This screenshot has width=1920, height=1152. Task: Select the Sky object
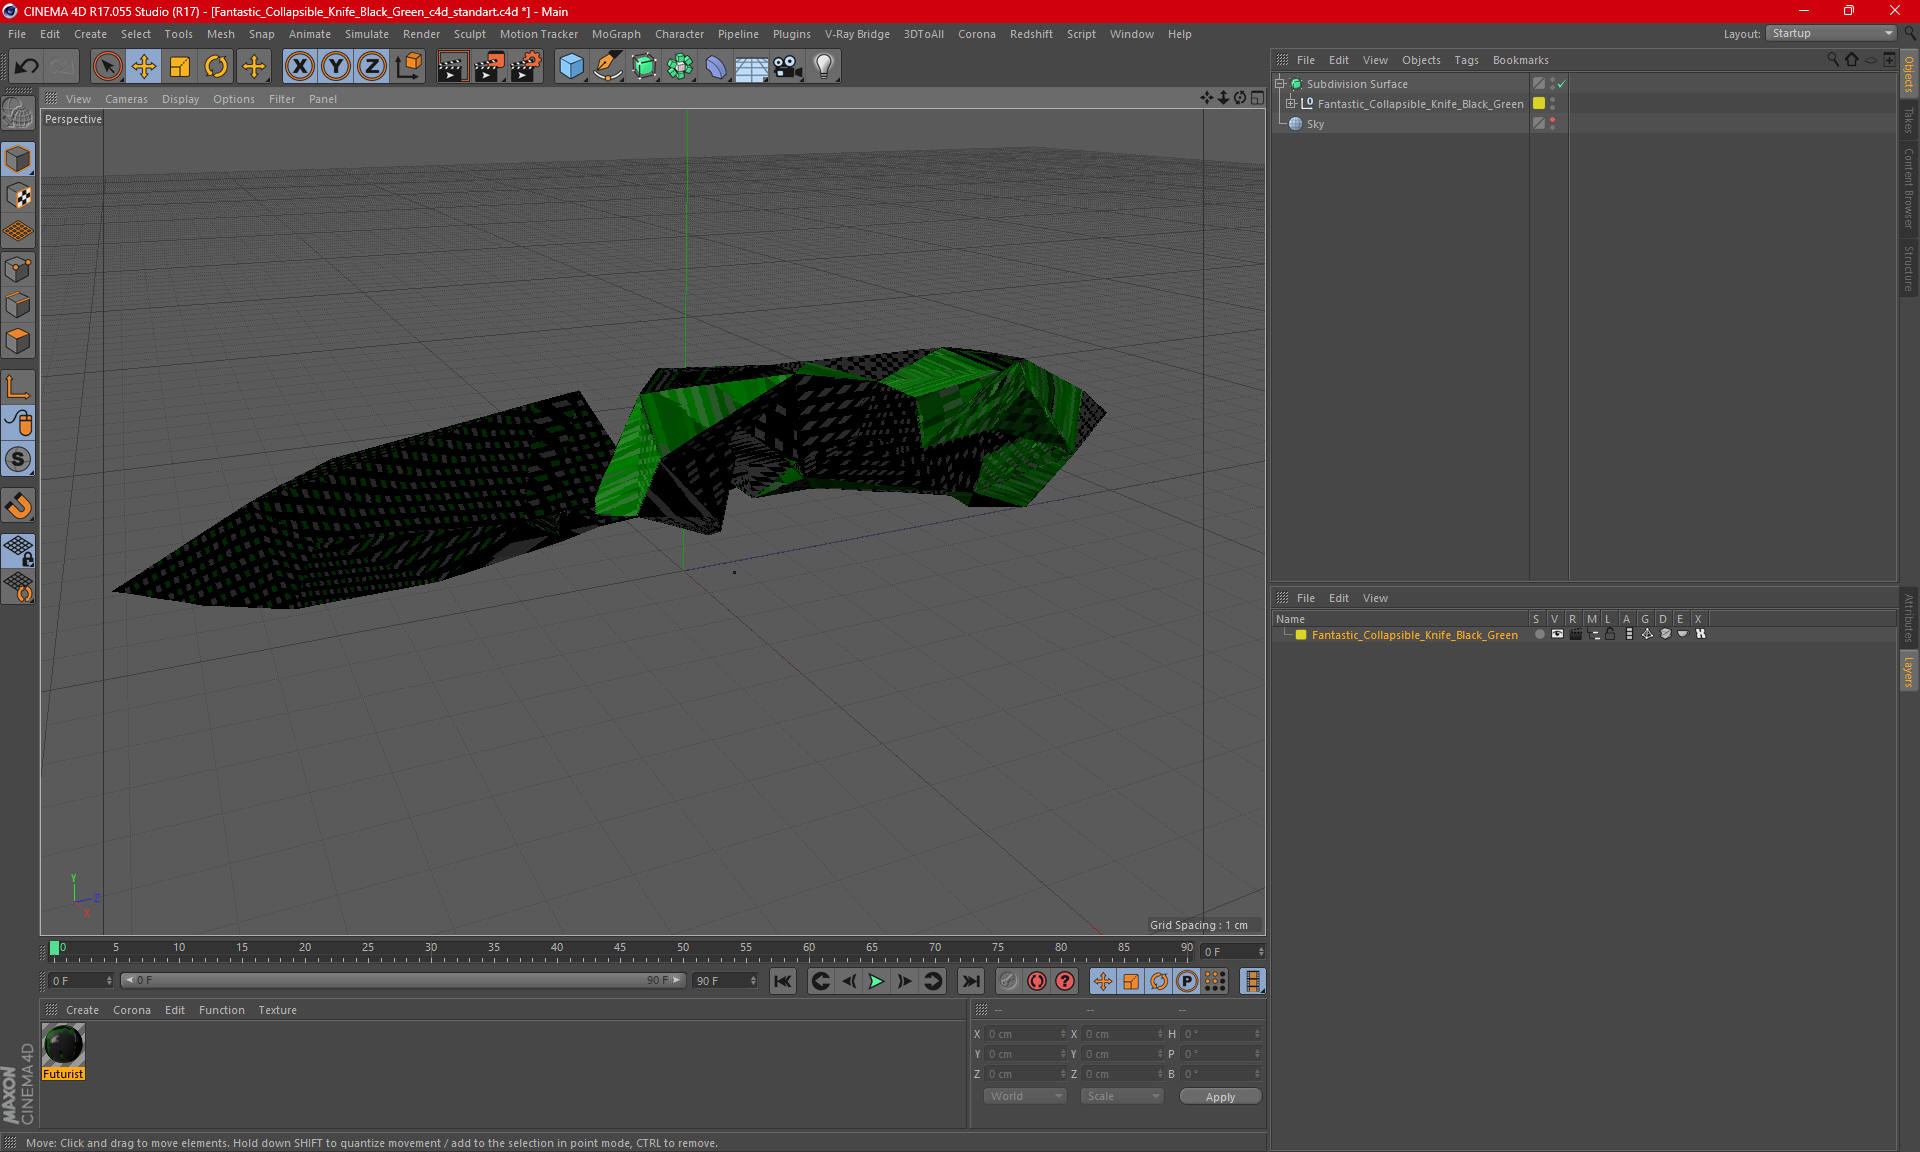[x=1315, y=124]
